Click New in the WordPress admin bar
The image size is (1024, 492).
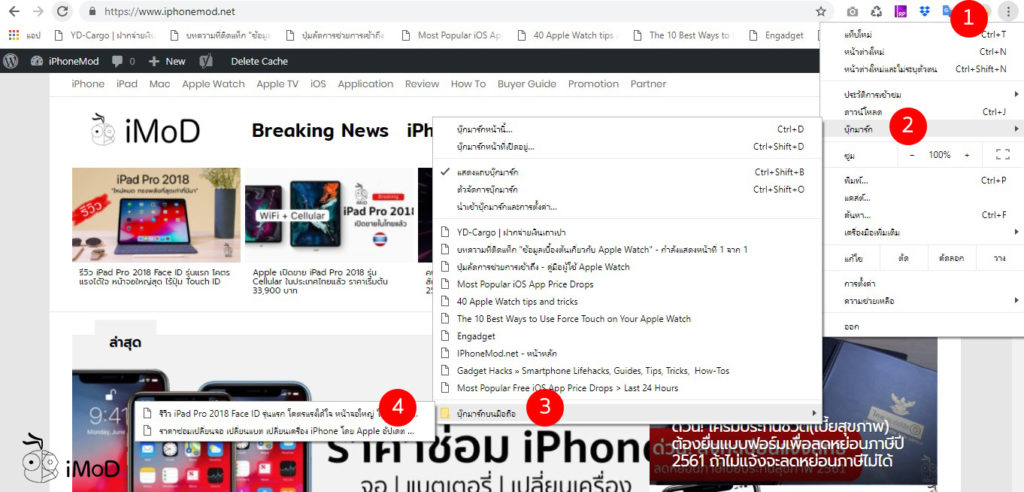pos(167,61)
